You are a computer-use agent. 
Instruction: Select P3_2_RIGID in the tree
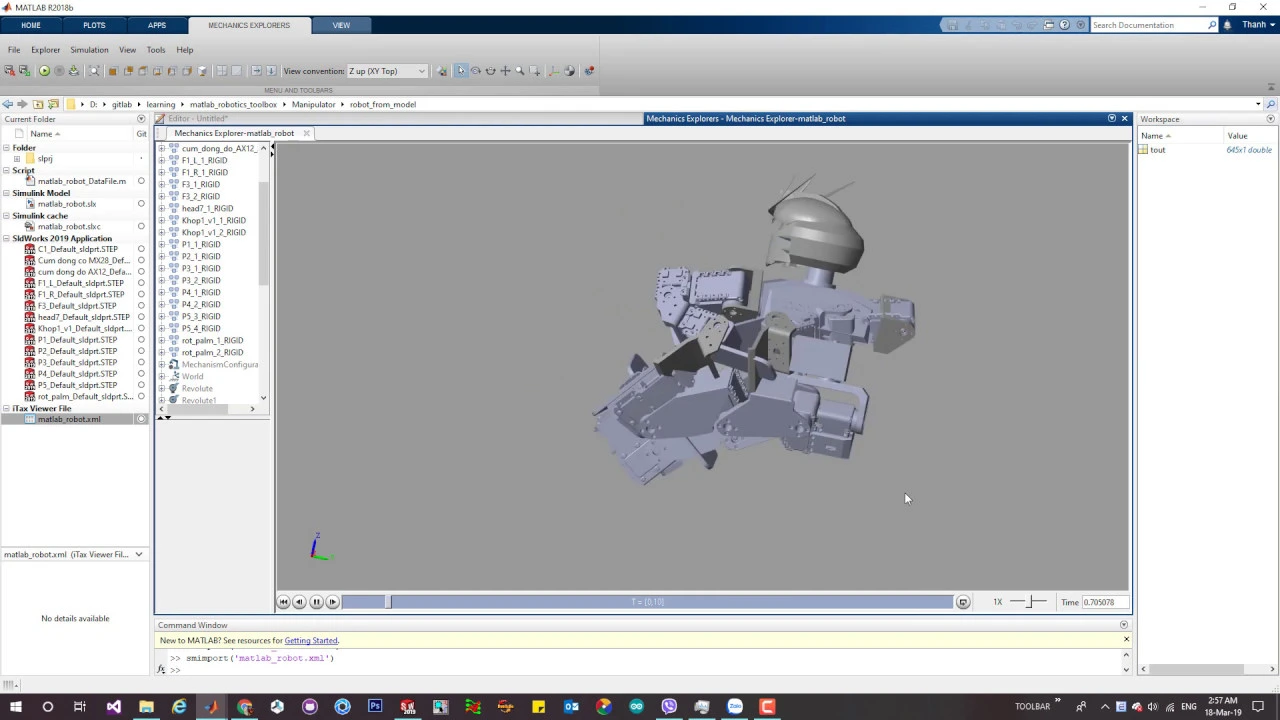[x=201, y=280]
